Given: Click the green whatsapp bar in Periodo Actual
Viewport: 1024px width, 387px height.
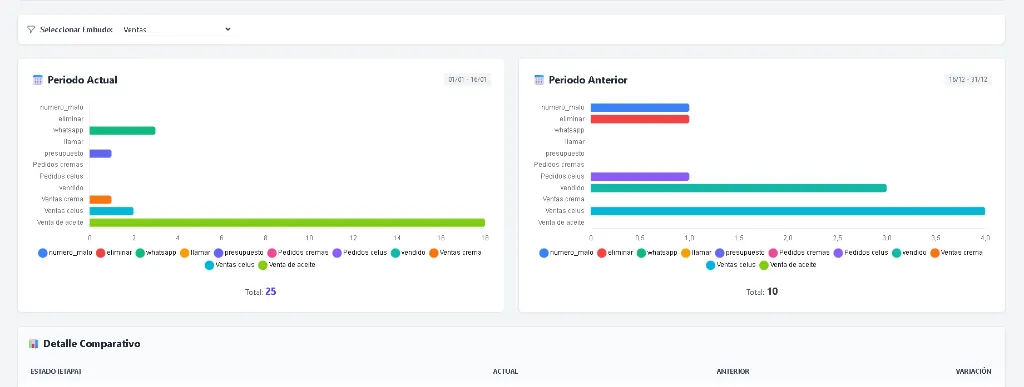Looking at the screenshot, I should pos(122,131).
